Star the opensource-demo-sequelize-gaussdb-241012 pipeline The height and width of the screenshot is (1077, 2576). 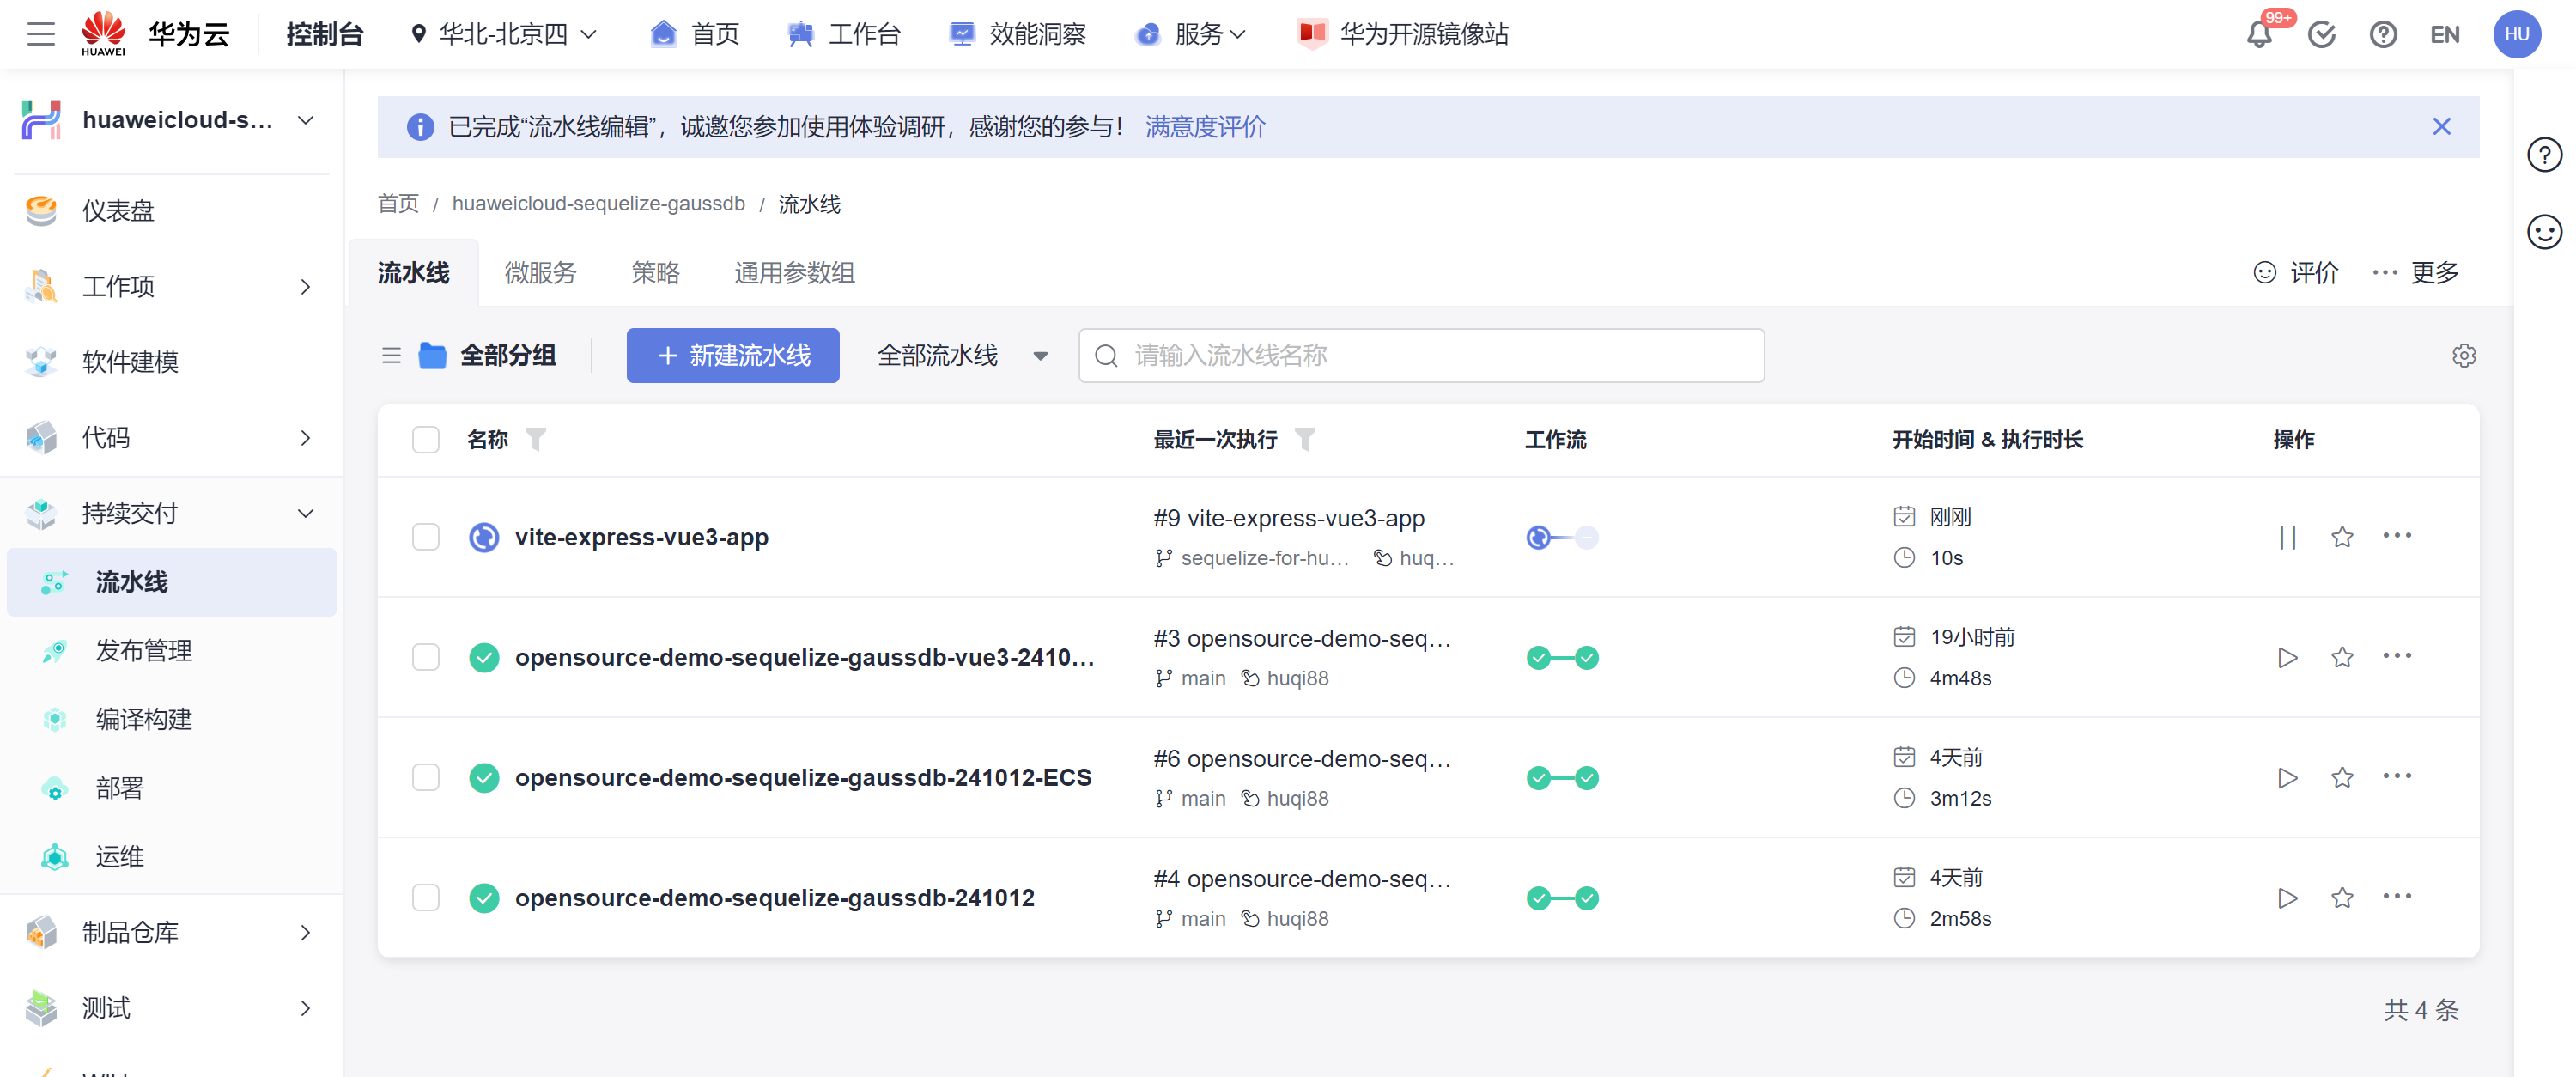pos(2341,898)
